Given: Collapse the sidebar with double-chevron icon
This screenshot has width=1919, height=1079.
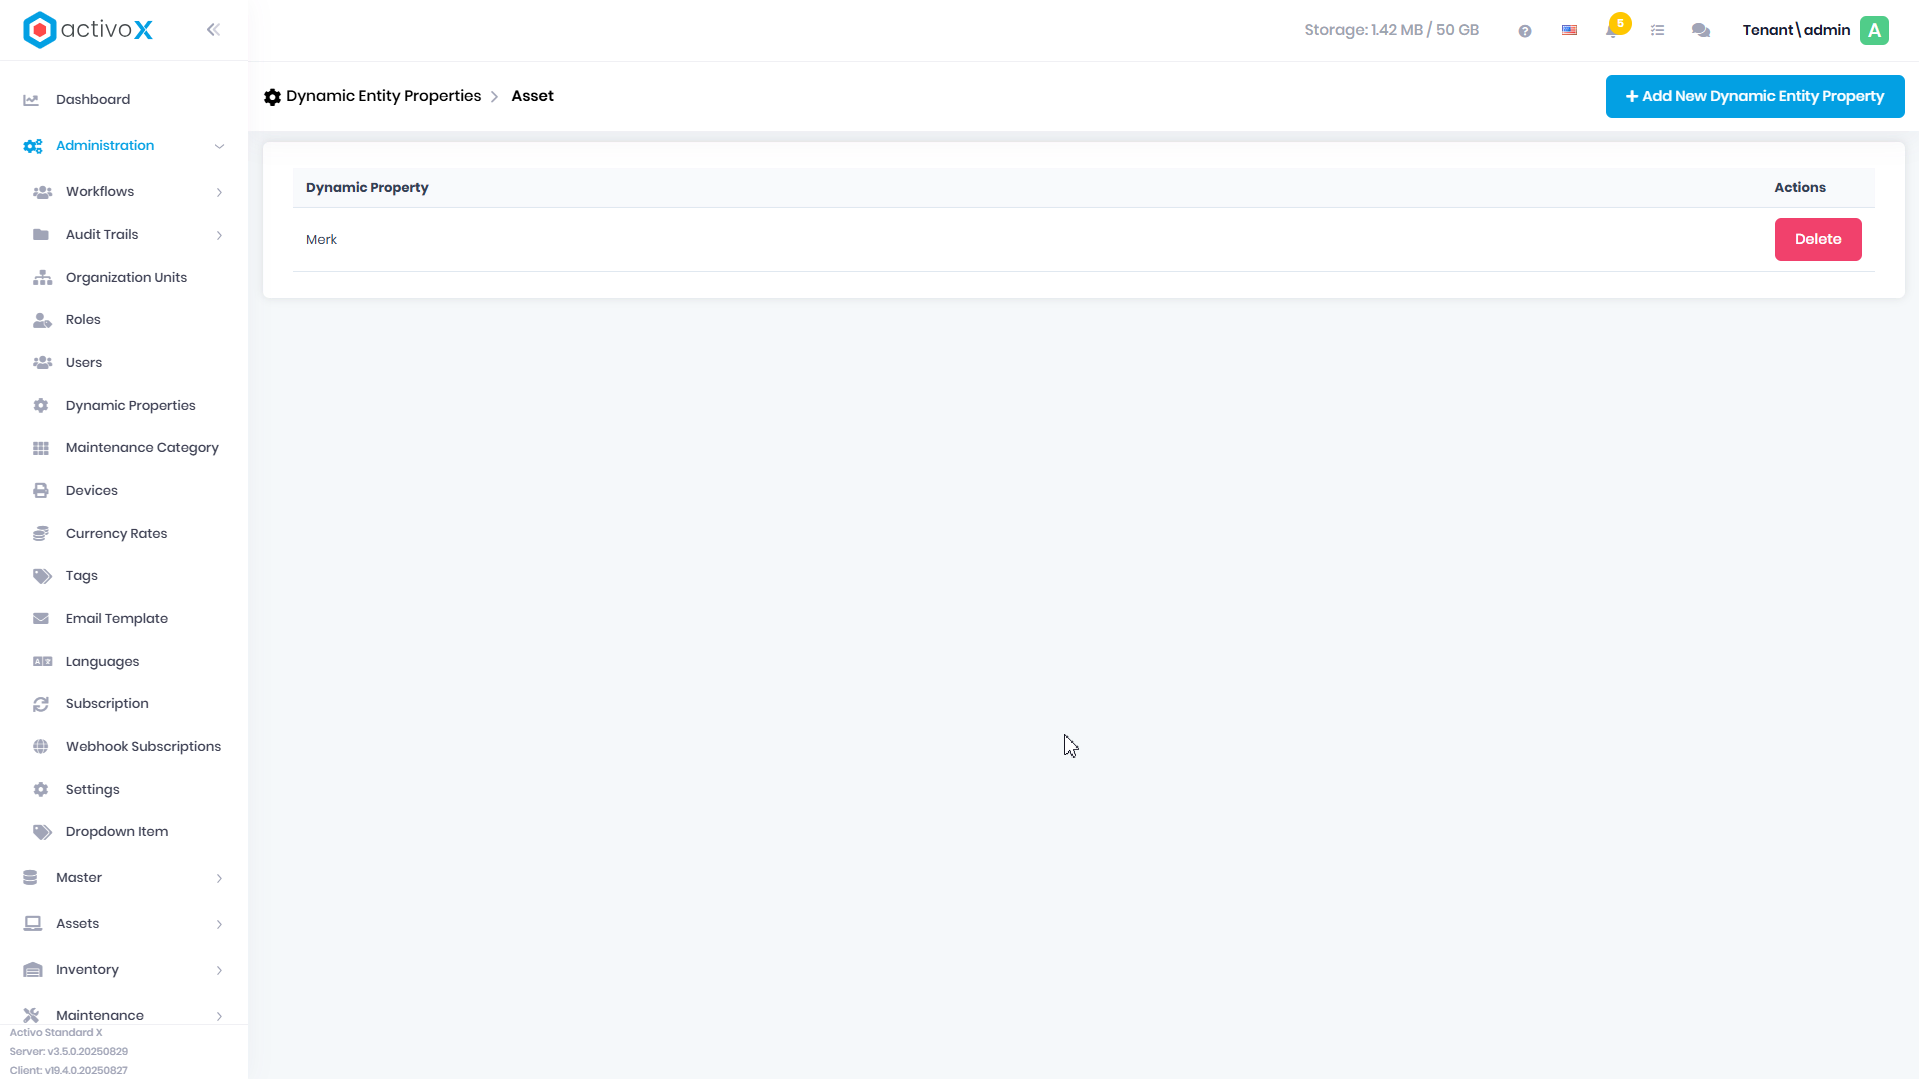Looking at the screenshot, I should click(x=213, y=30).
